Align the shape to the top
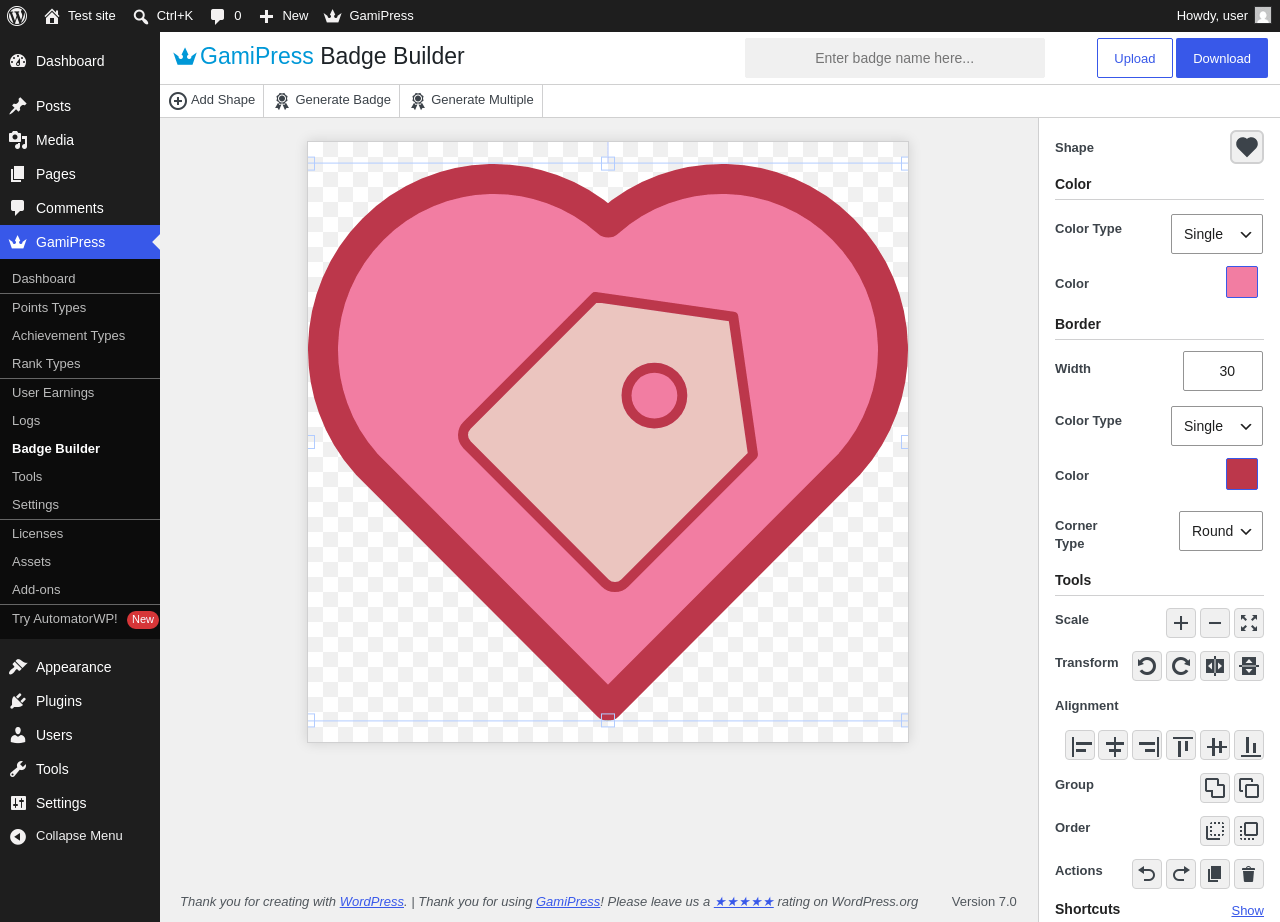1280x922 pixels. tap(1181, 745)
